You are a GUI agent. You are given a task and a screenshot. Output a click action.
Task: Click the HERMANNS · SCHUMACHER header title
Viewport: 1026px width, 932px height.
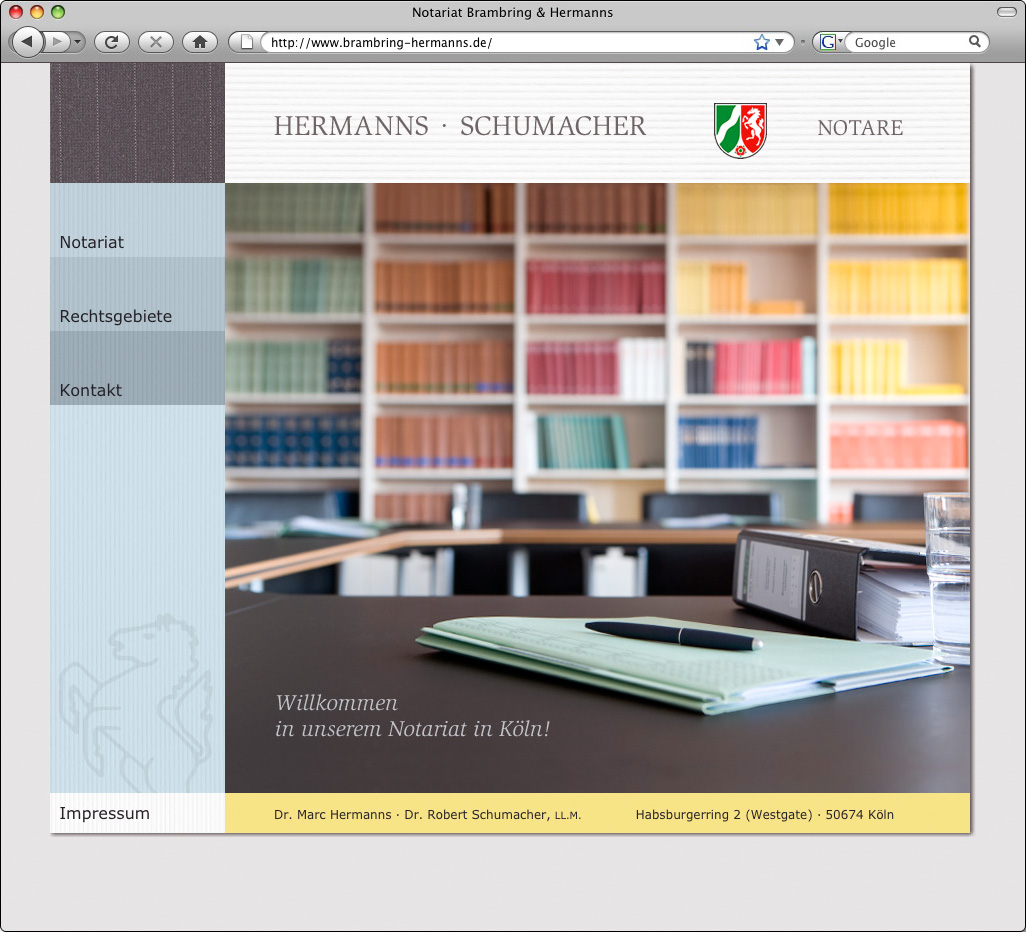point(460,127)
